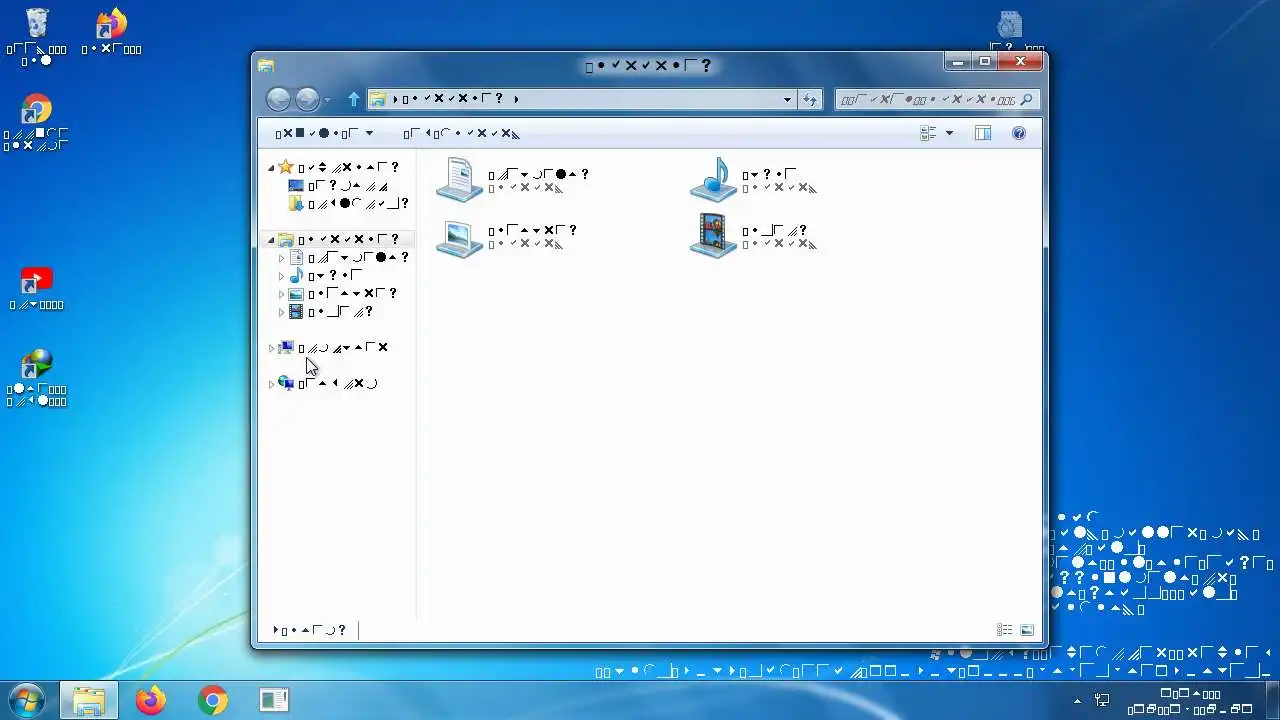Go back with the Explorer Back arrow
The width and height of the screenshot is (1280, 720).
[x=278, y=99]
